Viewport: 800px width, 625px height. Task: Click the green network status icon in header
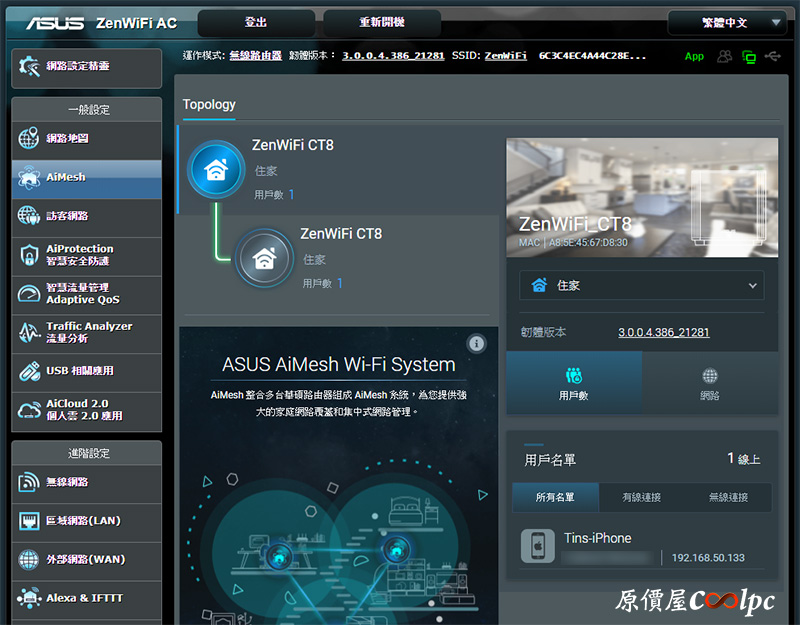click(749, 57)
